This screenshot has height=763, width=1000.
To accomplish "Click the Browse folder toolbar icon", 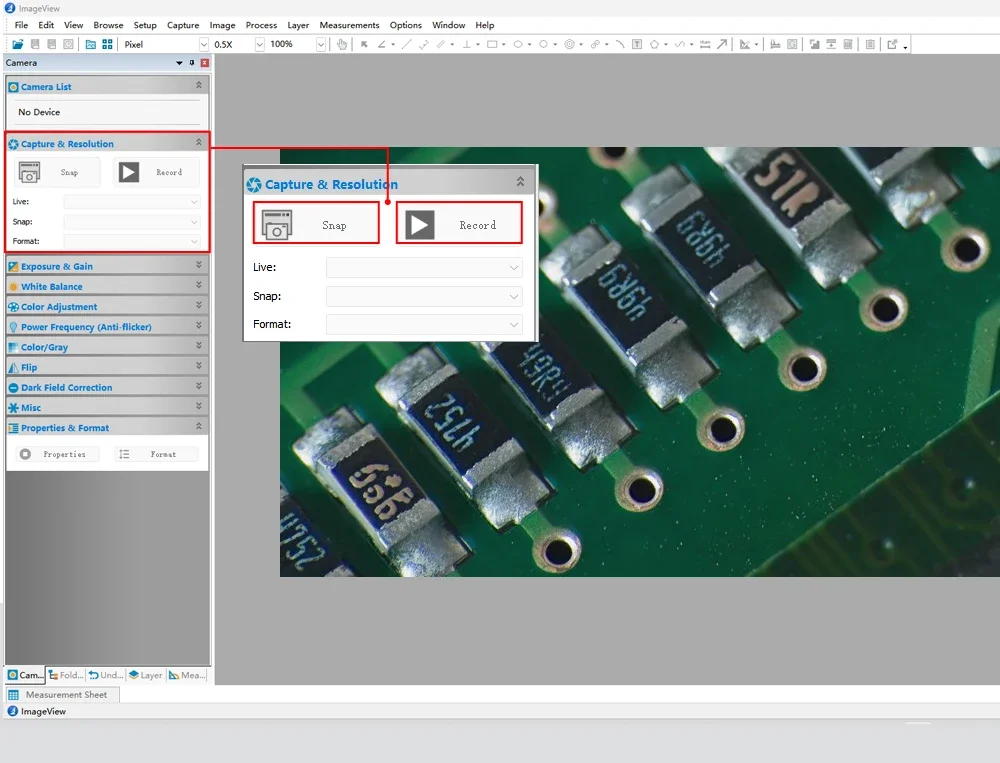I will [x=91, y=44].
